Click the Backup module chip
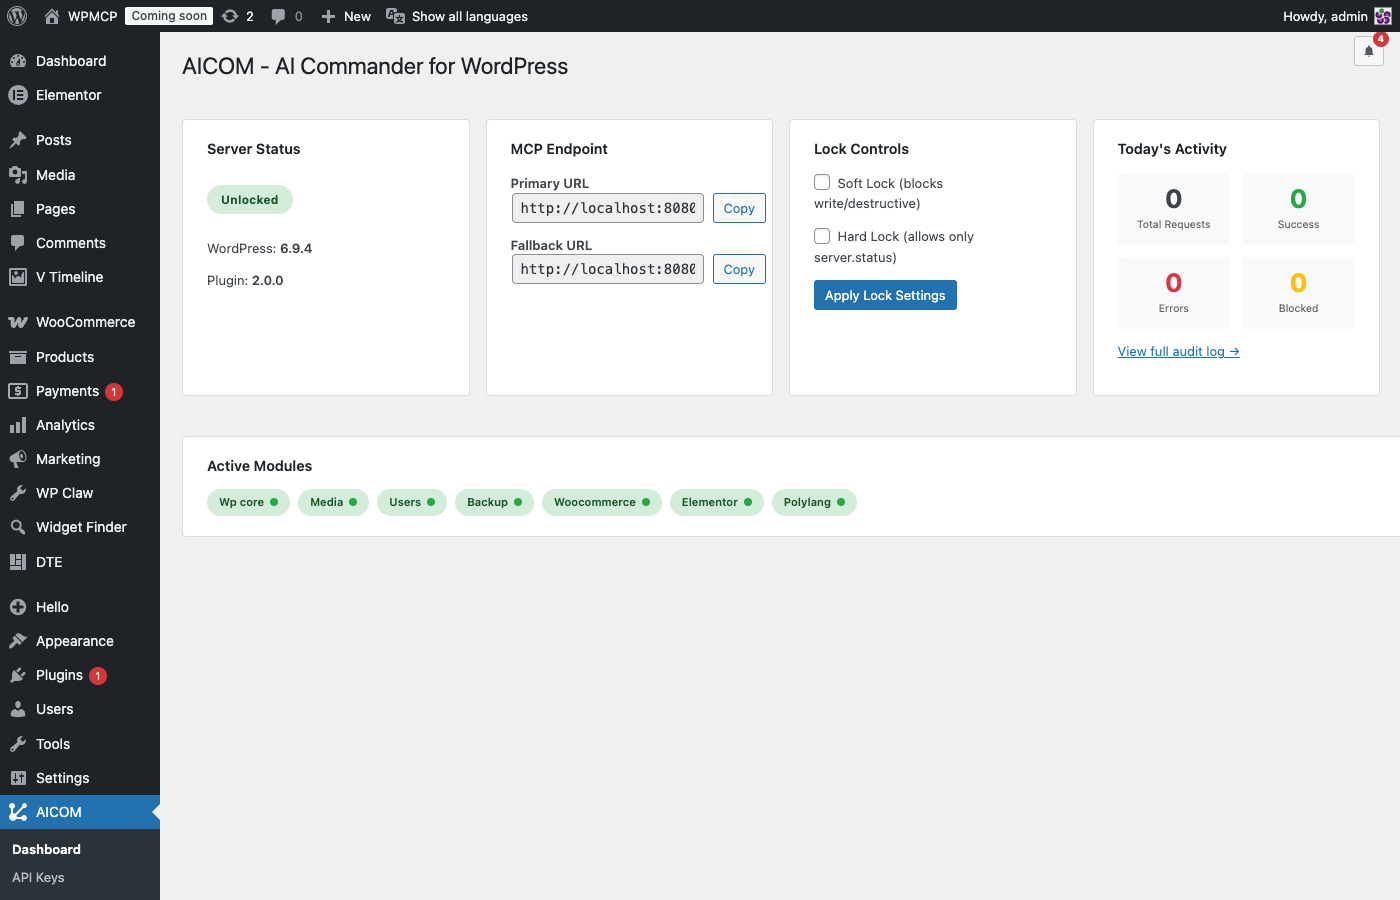This screenshot has height=900, width=1400. (x=494, y=502)
